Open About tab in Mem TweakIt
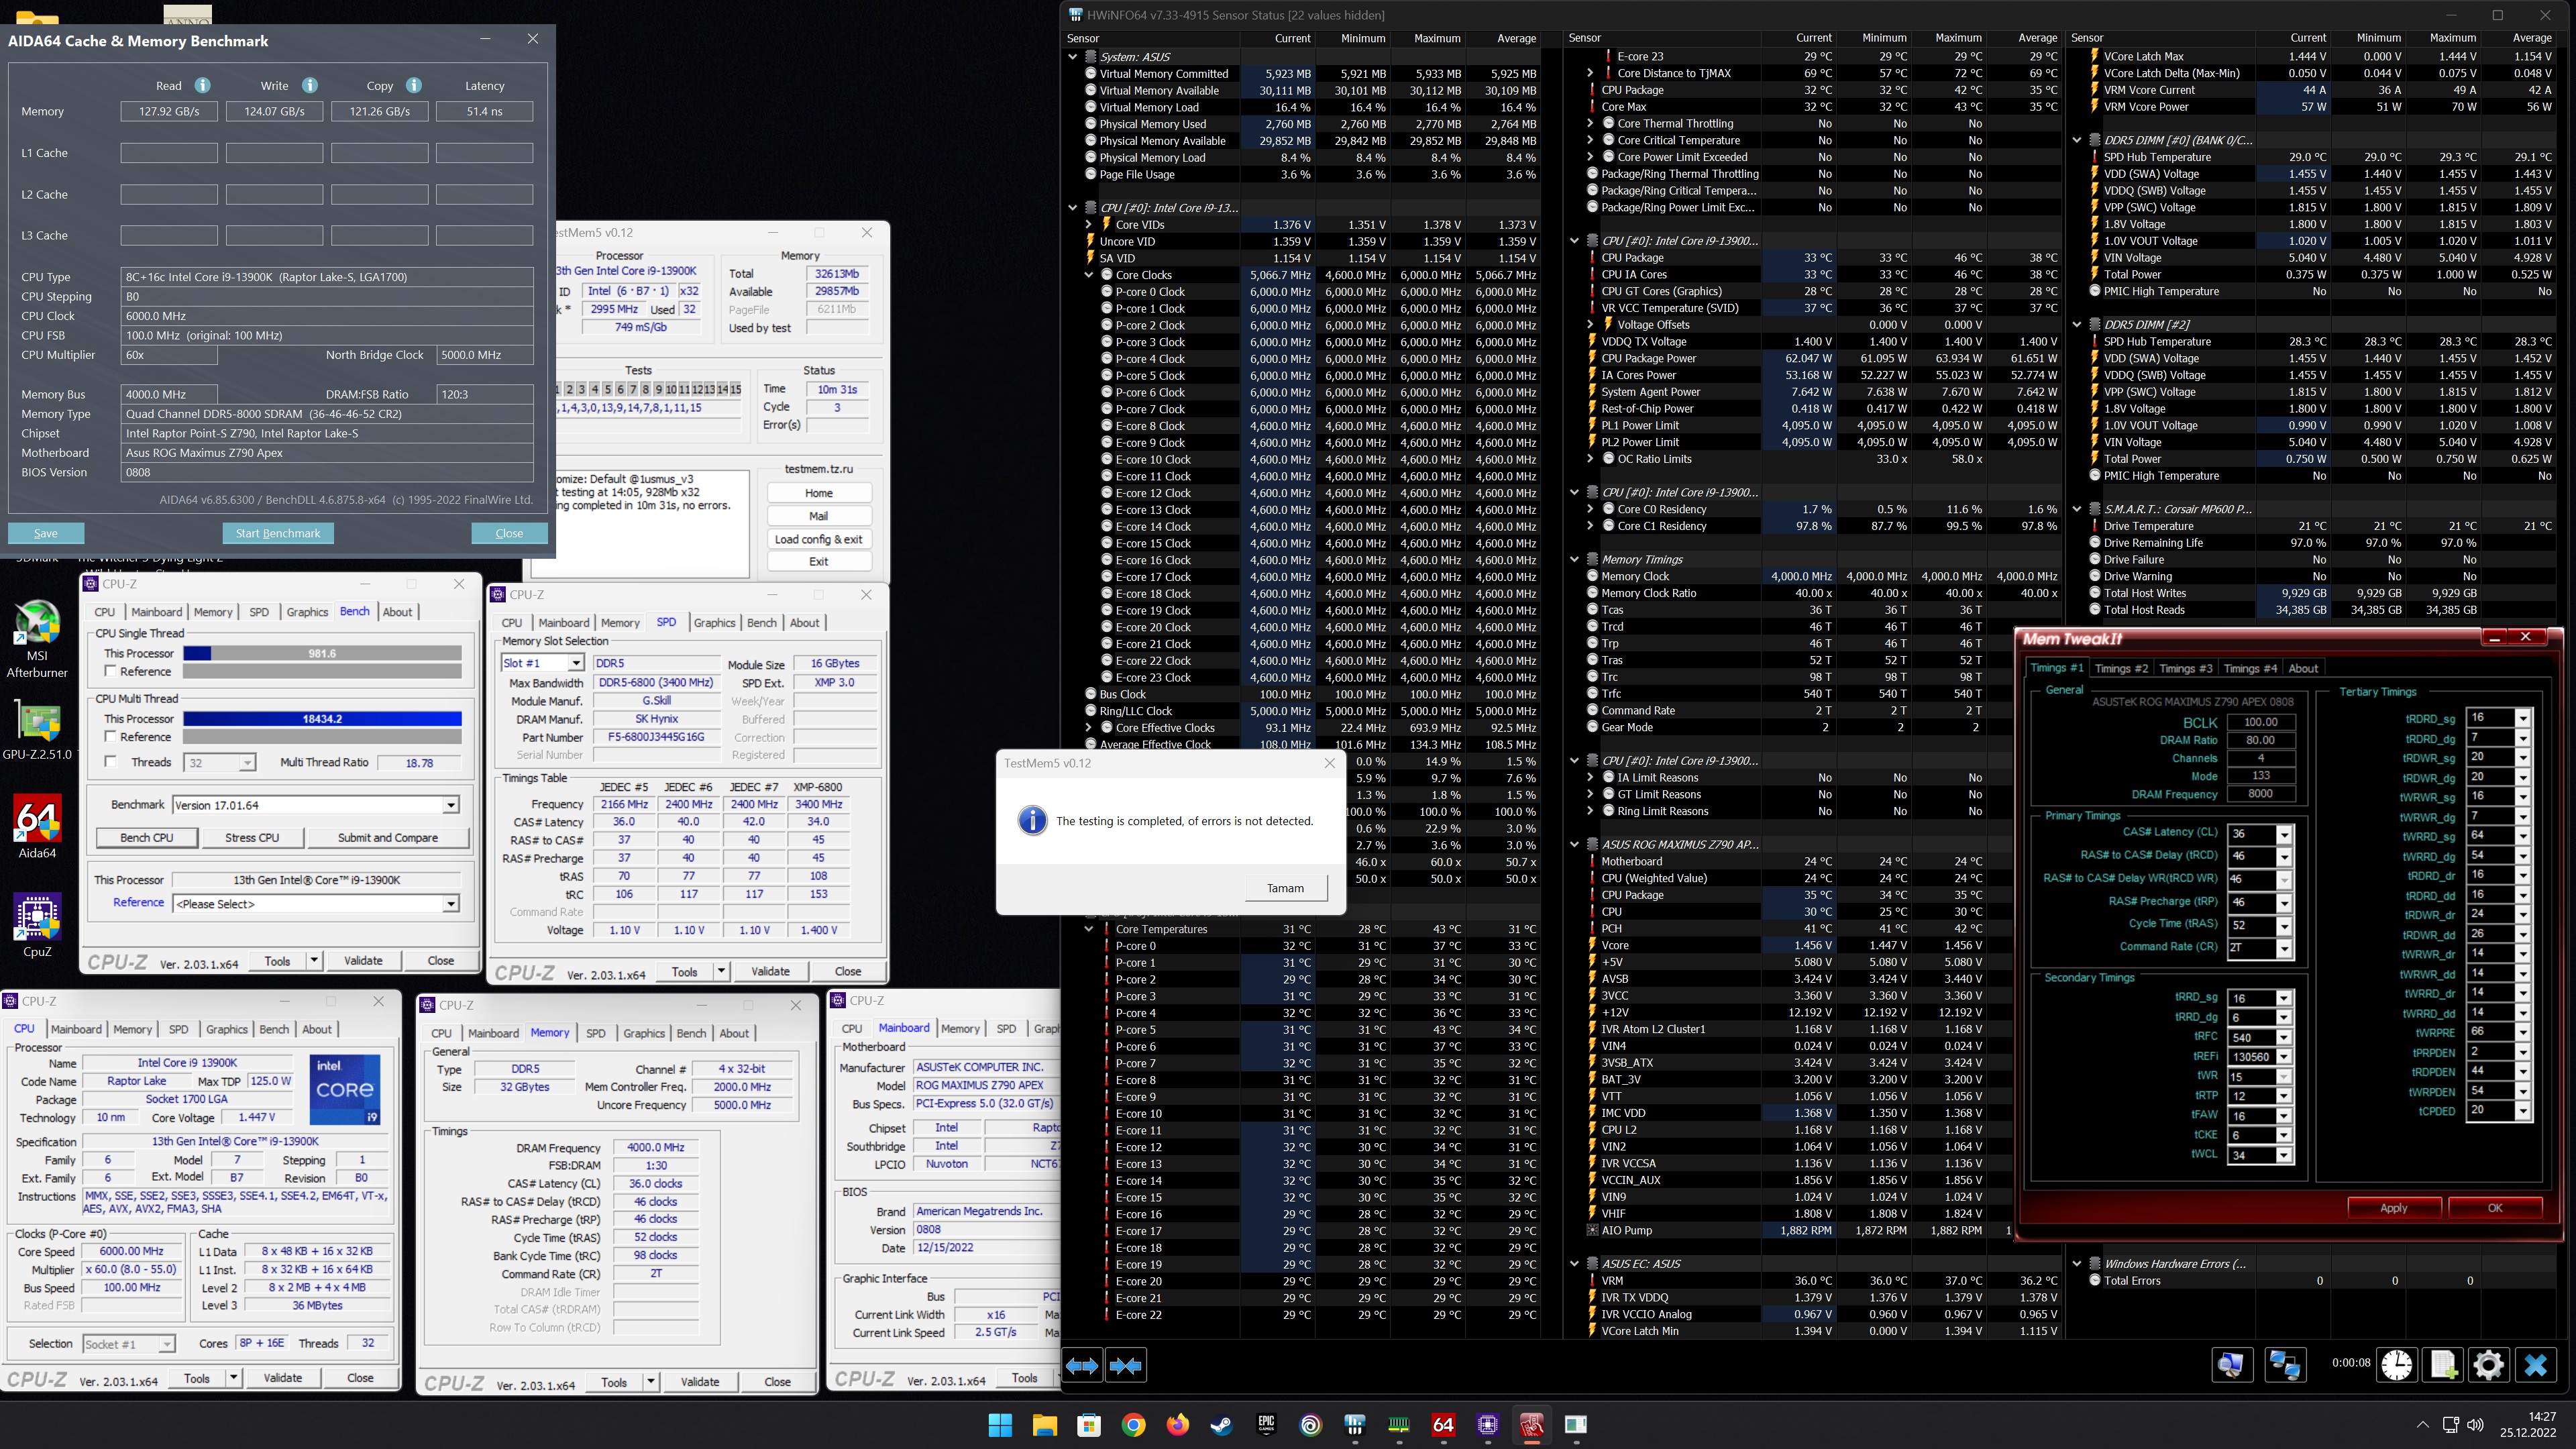Viewport: 2576px width, 1449px height. click(2303, 668)
